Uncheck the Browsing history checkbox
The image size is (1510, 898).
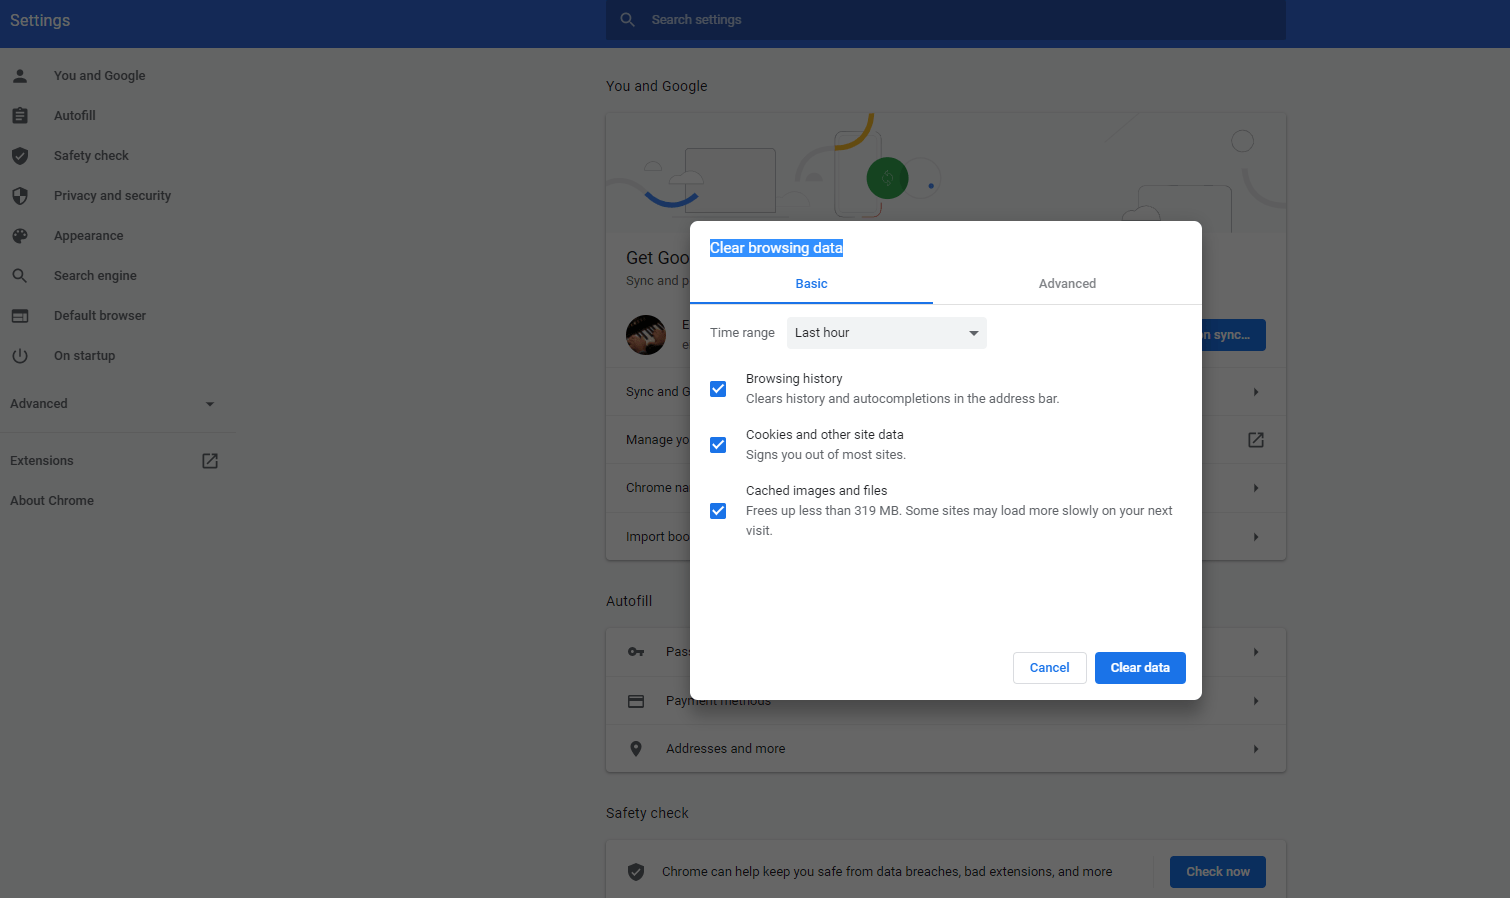(718, 389)
